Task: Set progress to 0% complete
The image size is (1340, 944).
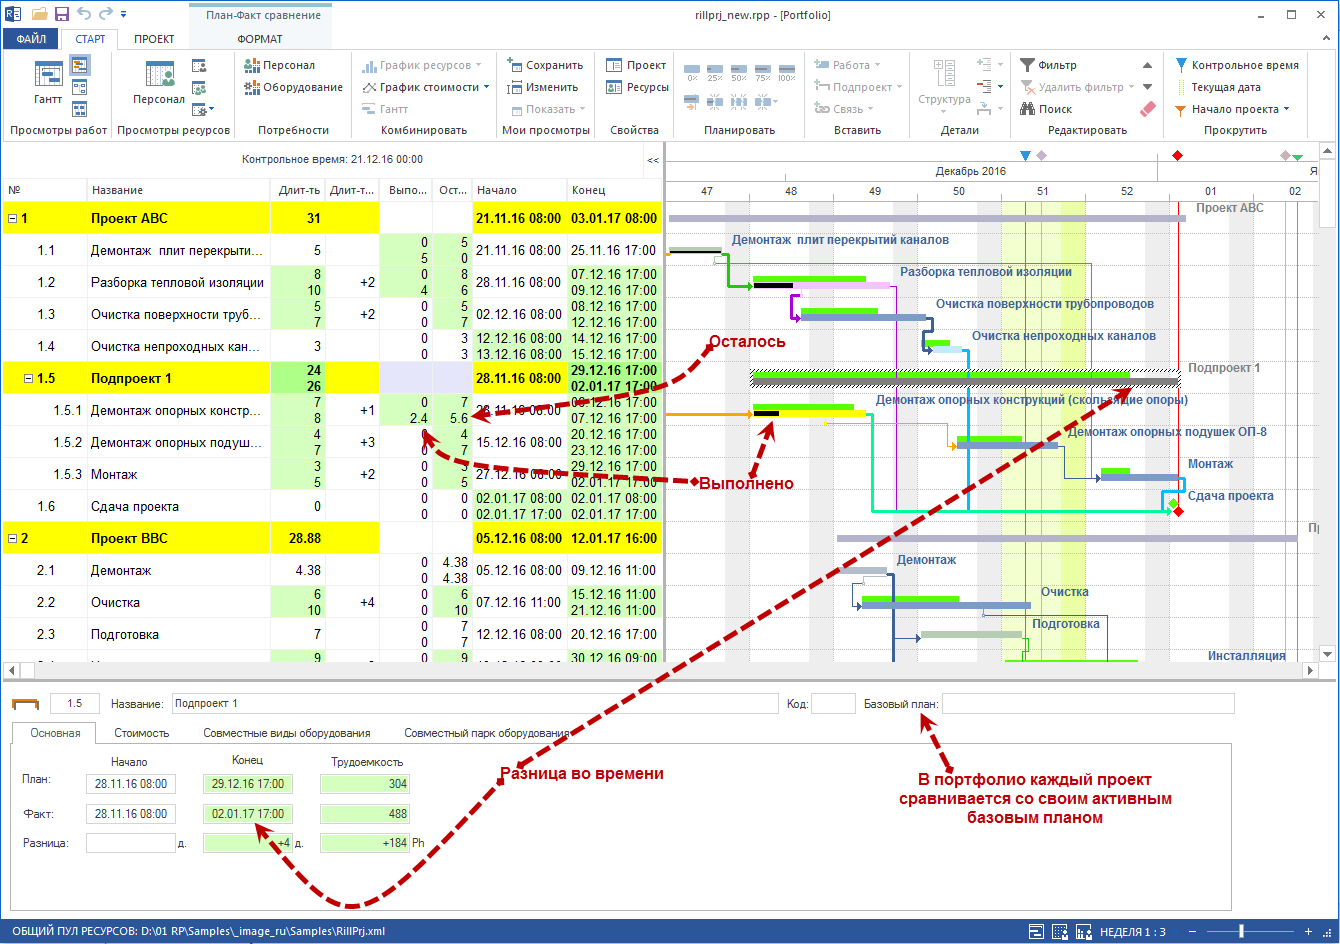Action: 691,73
